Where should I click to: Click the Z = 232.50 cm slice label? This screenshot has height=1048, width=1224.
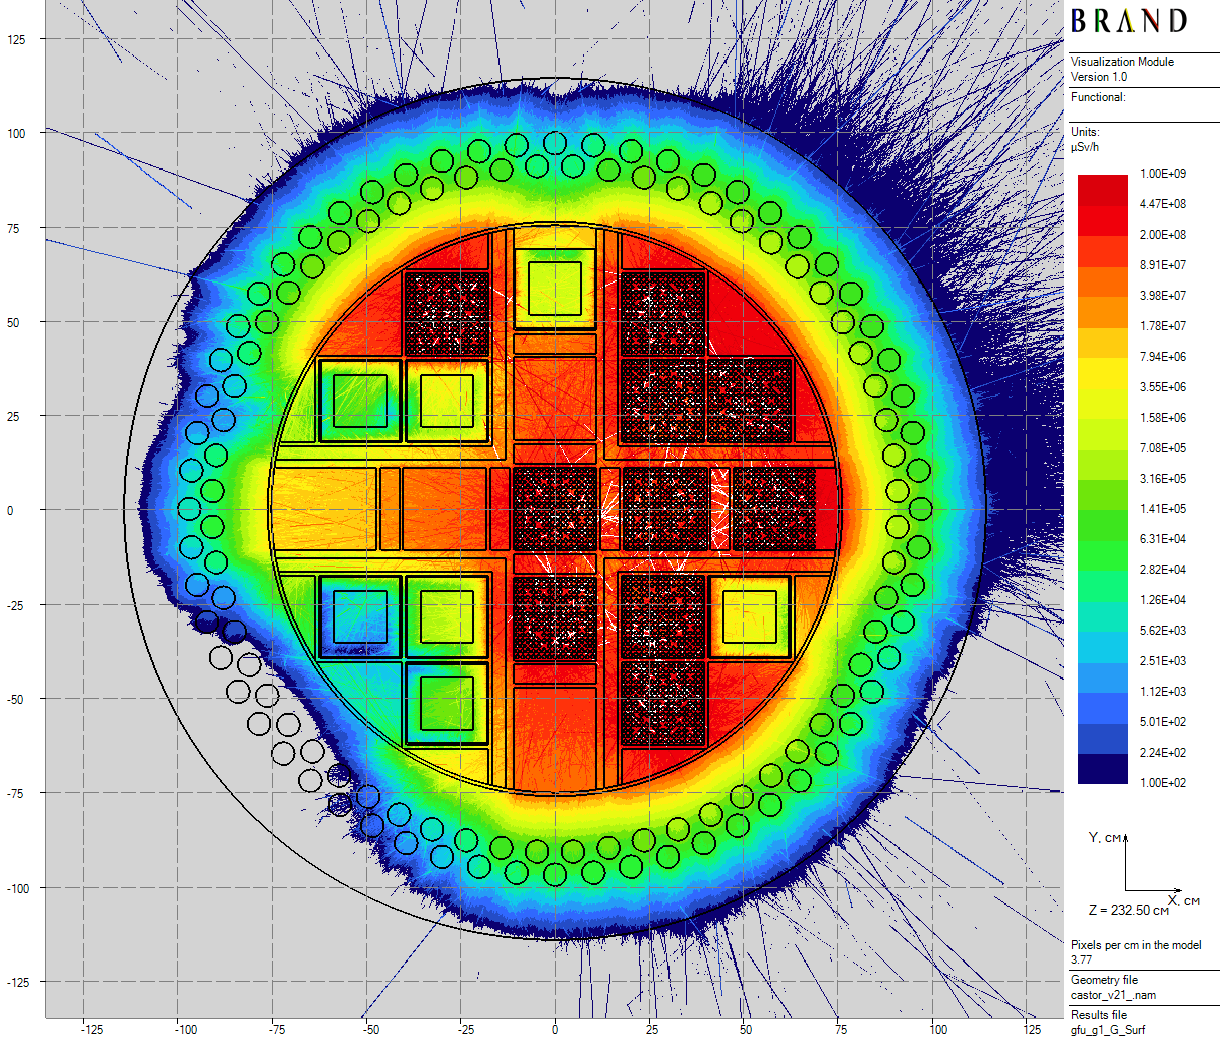point(1128,911)
